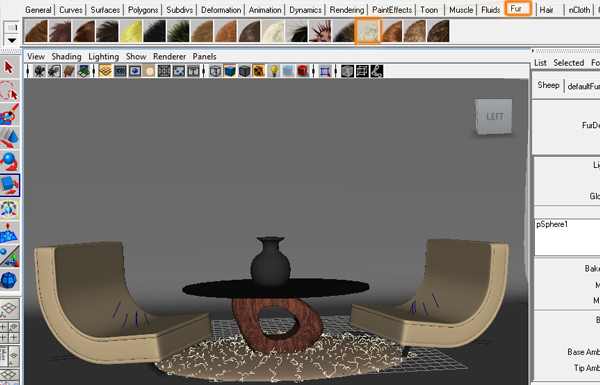Toggle the safe title overlay
Screen dimensions: 600x385
pos(193,71)
